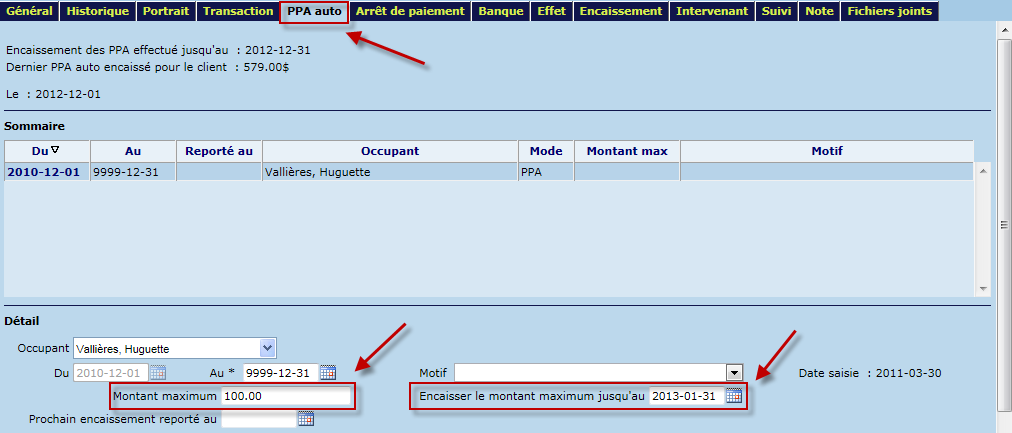The height and width of the screenshot is (433, 1012).
Task: Open the Motif dropdown list
Action: [734, 373]
